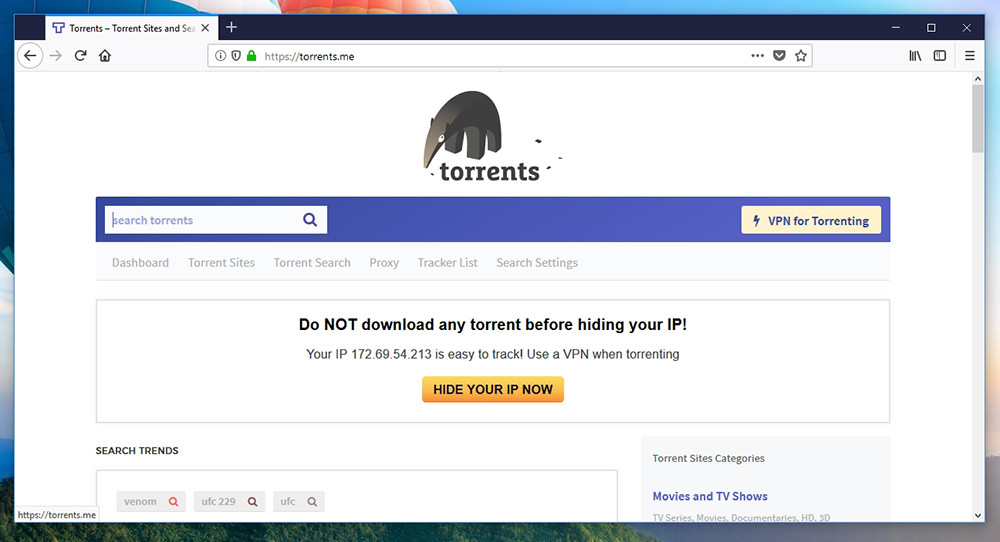
Task: Click the magnifier next to ufc 229
Action: click(x=253, y=502)
